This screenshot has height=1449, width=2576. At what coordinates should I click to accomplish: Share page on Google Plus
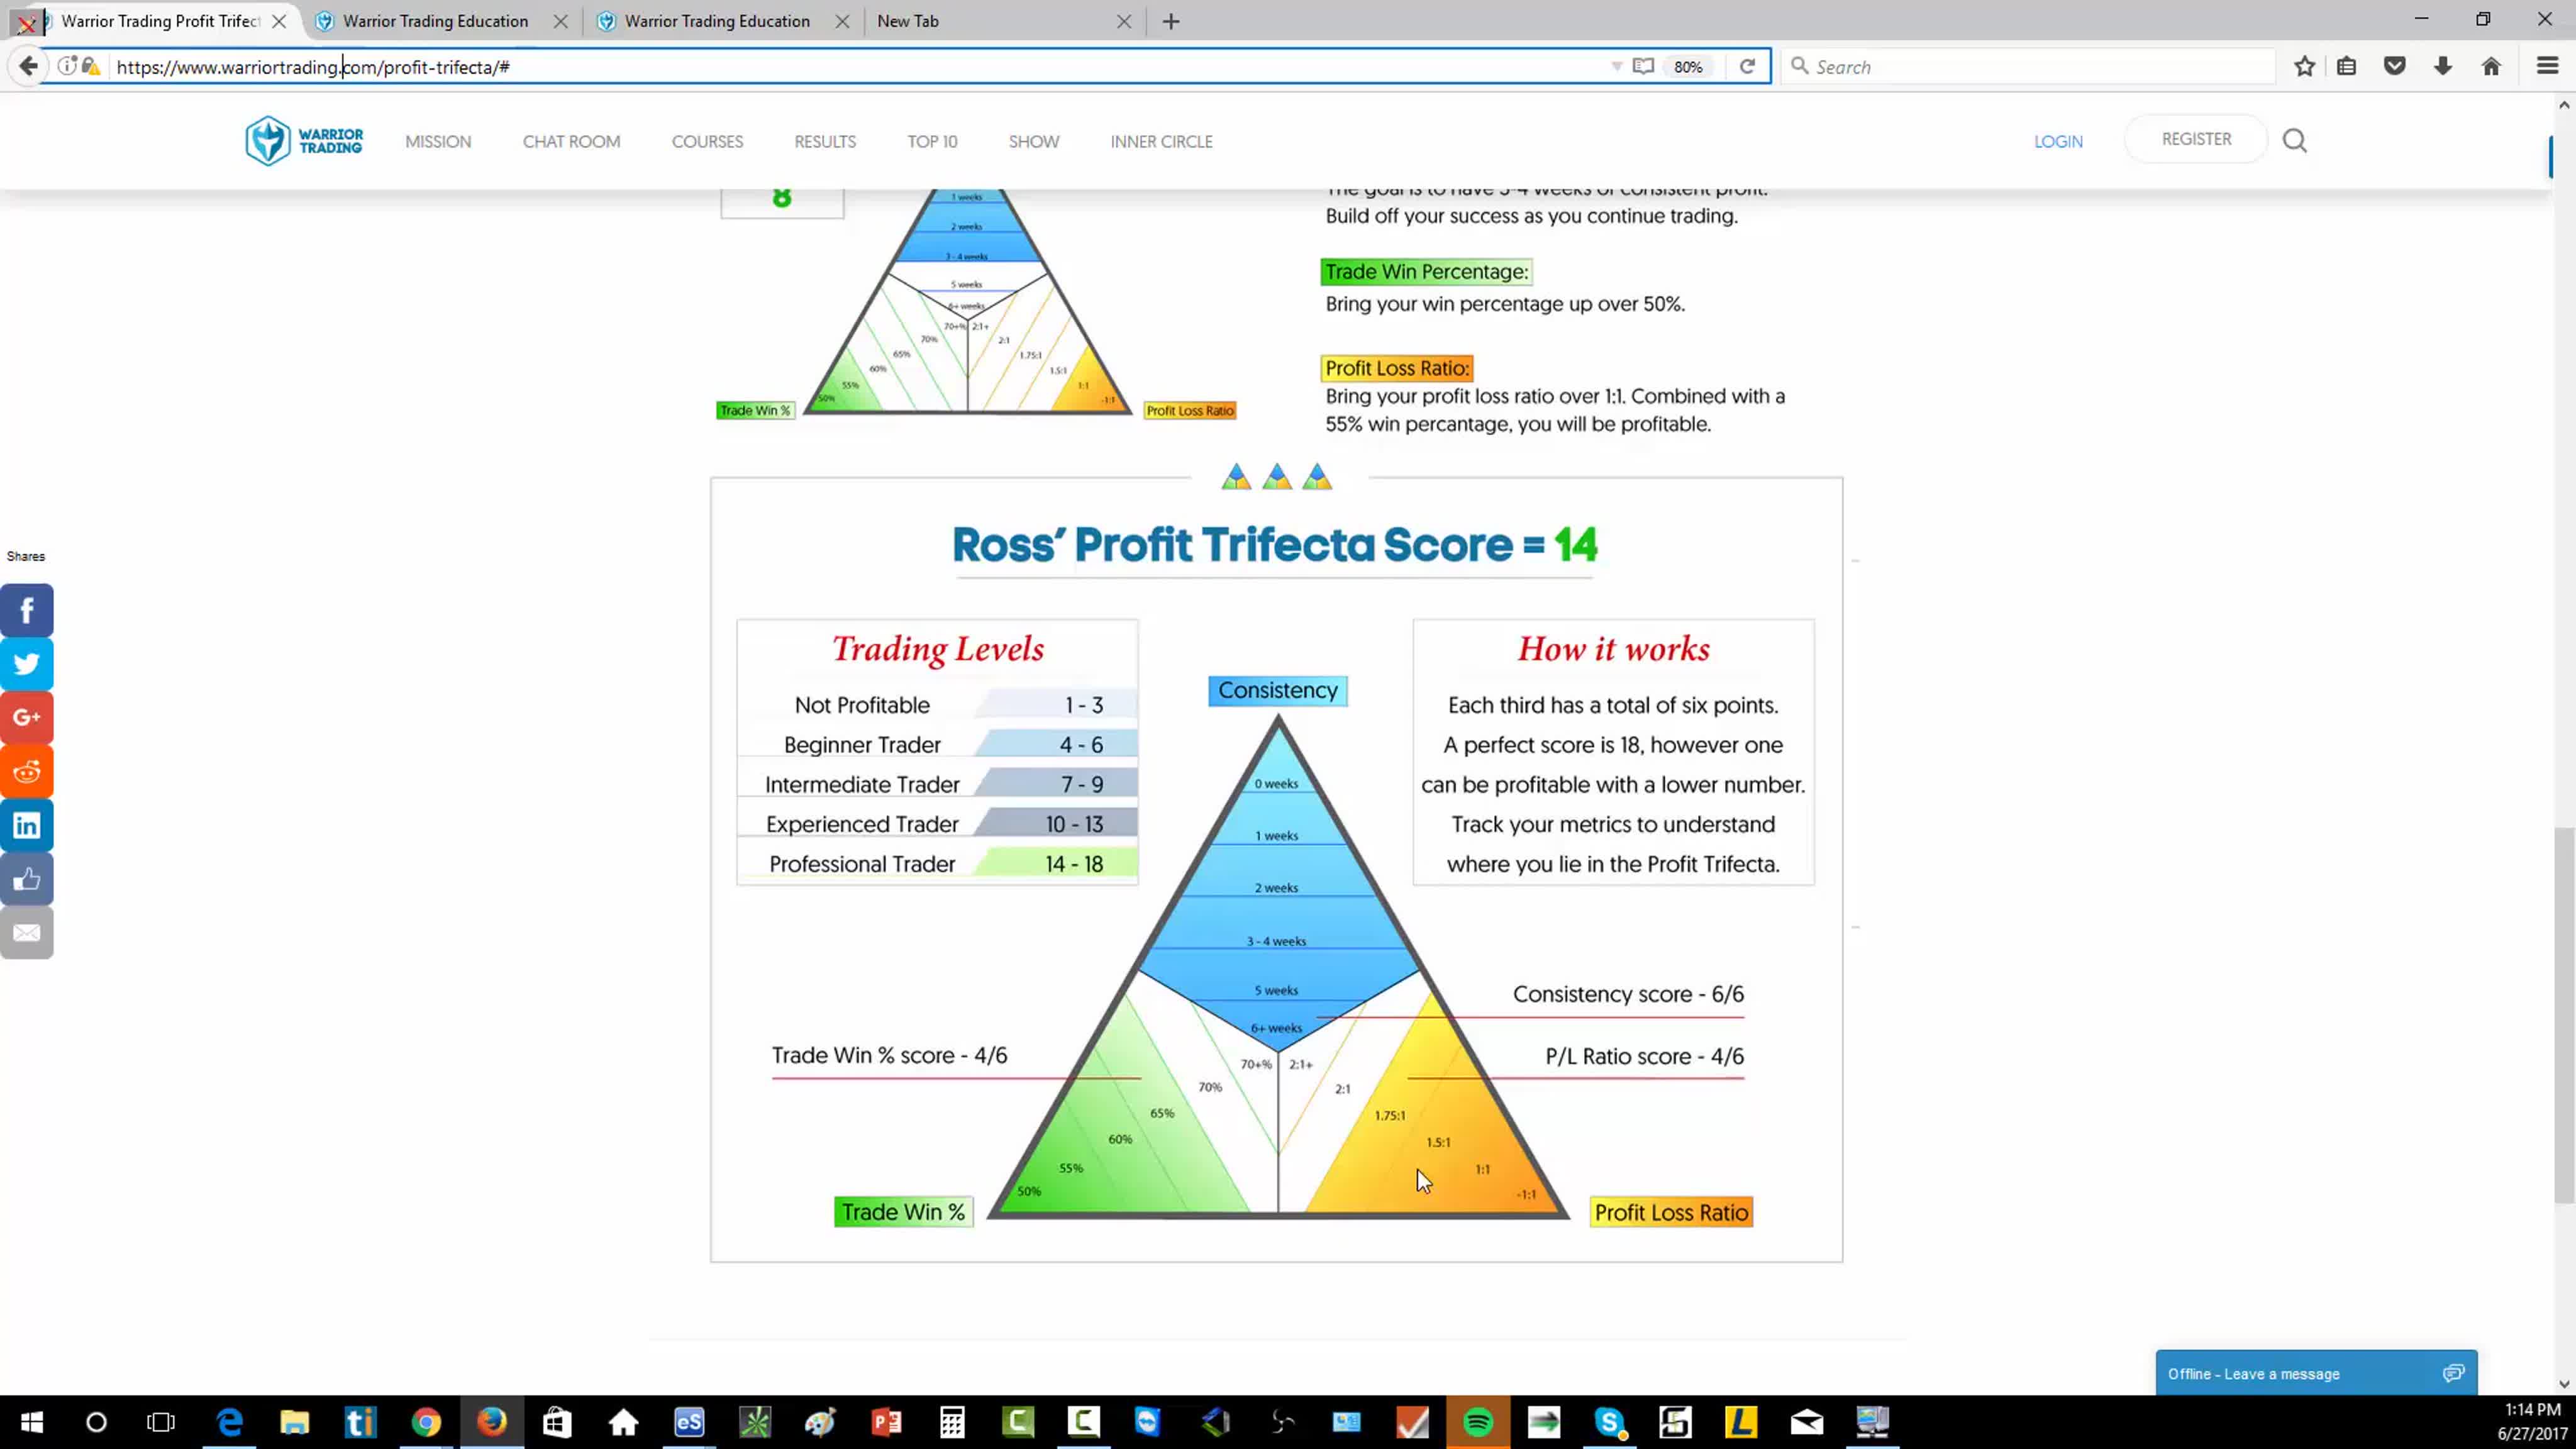[x=27, y=717]
